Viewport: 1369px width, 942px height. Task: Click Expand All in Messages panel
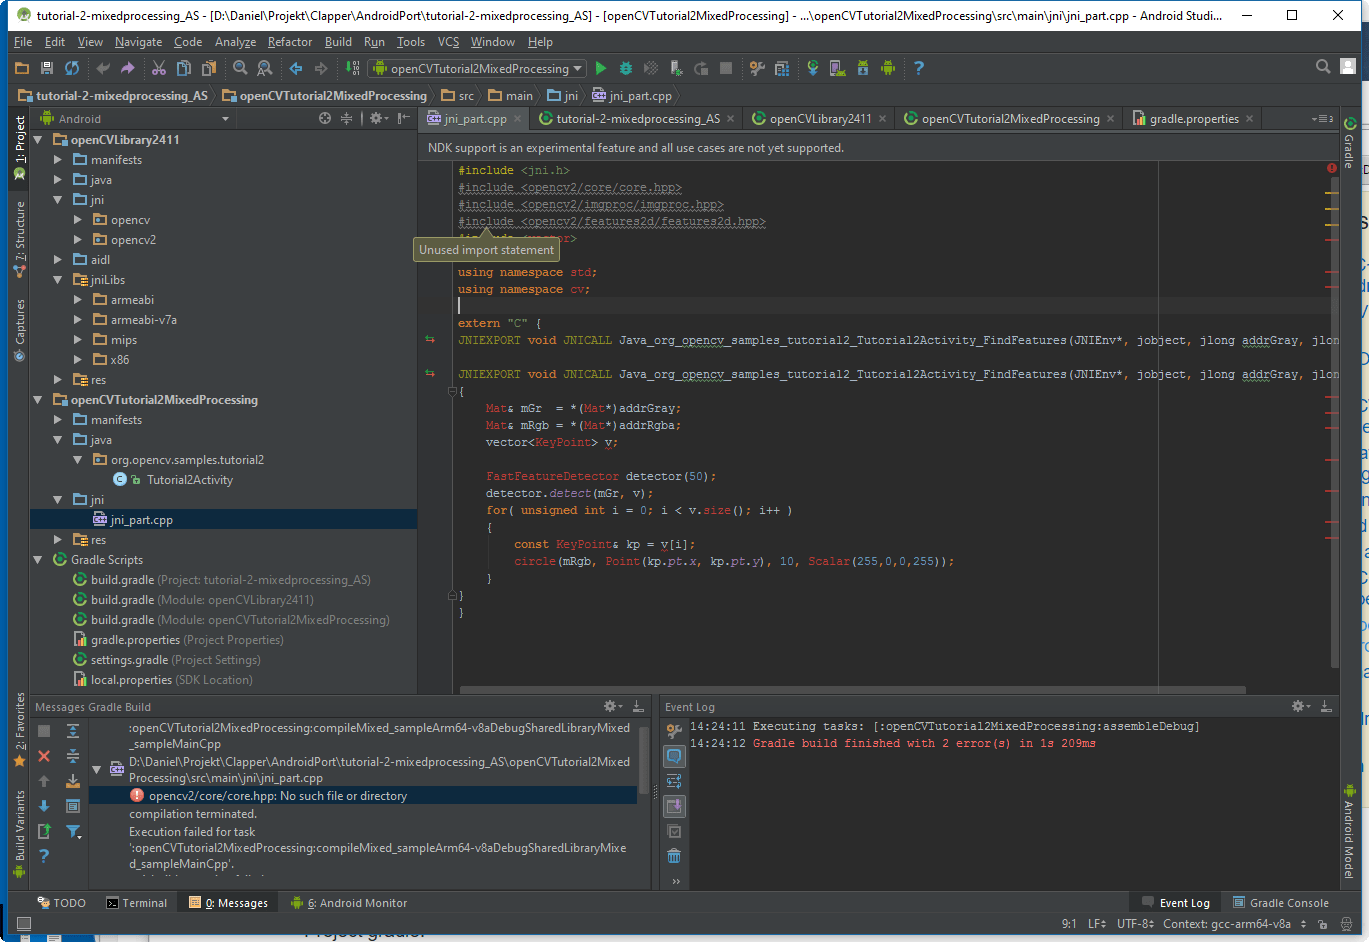point(73,731)
